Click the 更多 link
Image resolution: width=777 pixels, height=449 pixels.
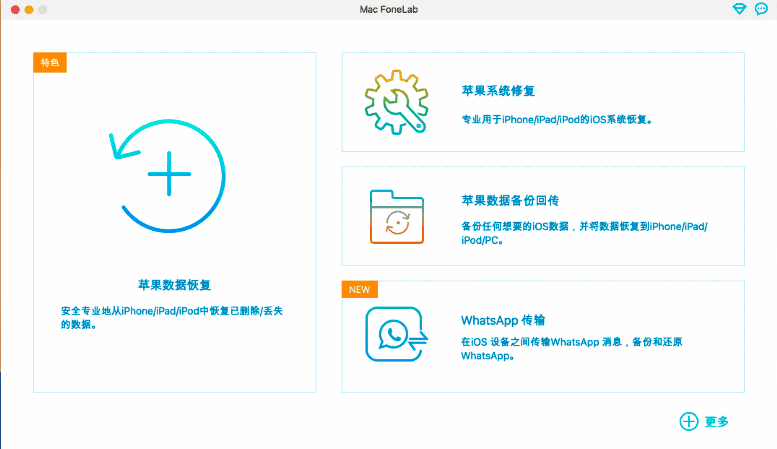717,422
